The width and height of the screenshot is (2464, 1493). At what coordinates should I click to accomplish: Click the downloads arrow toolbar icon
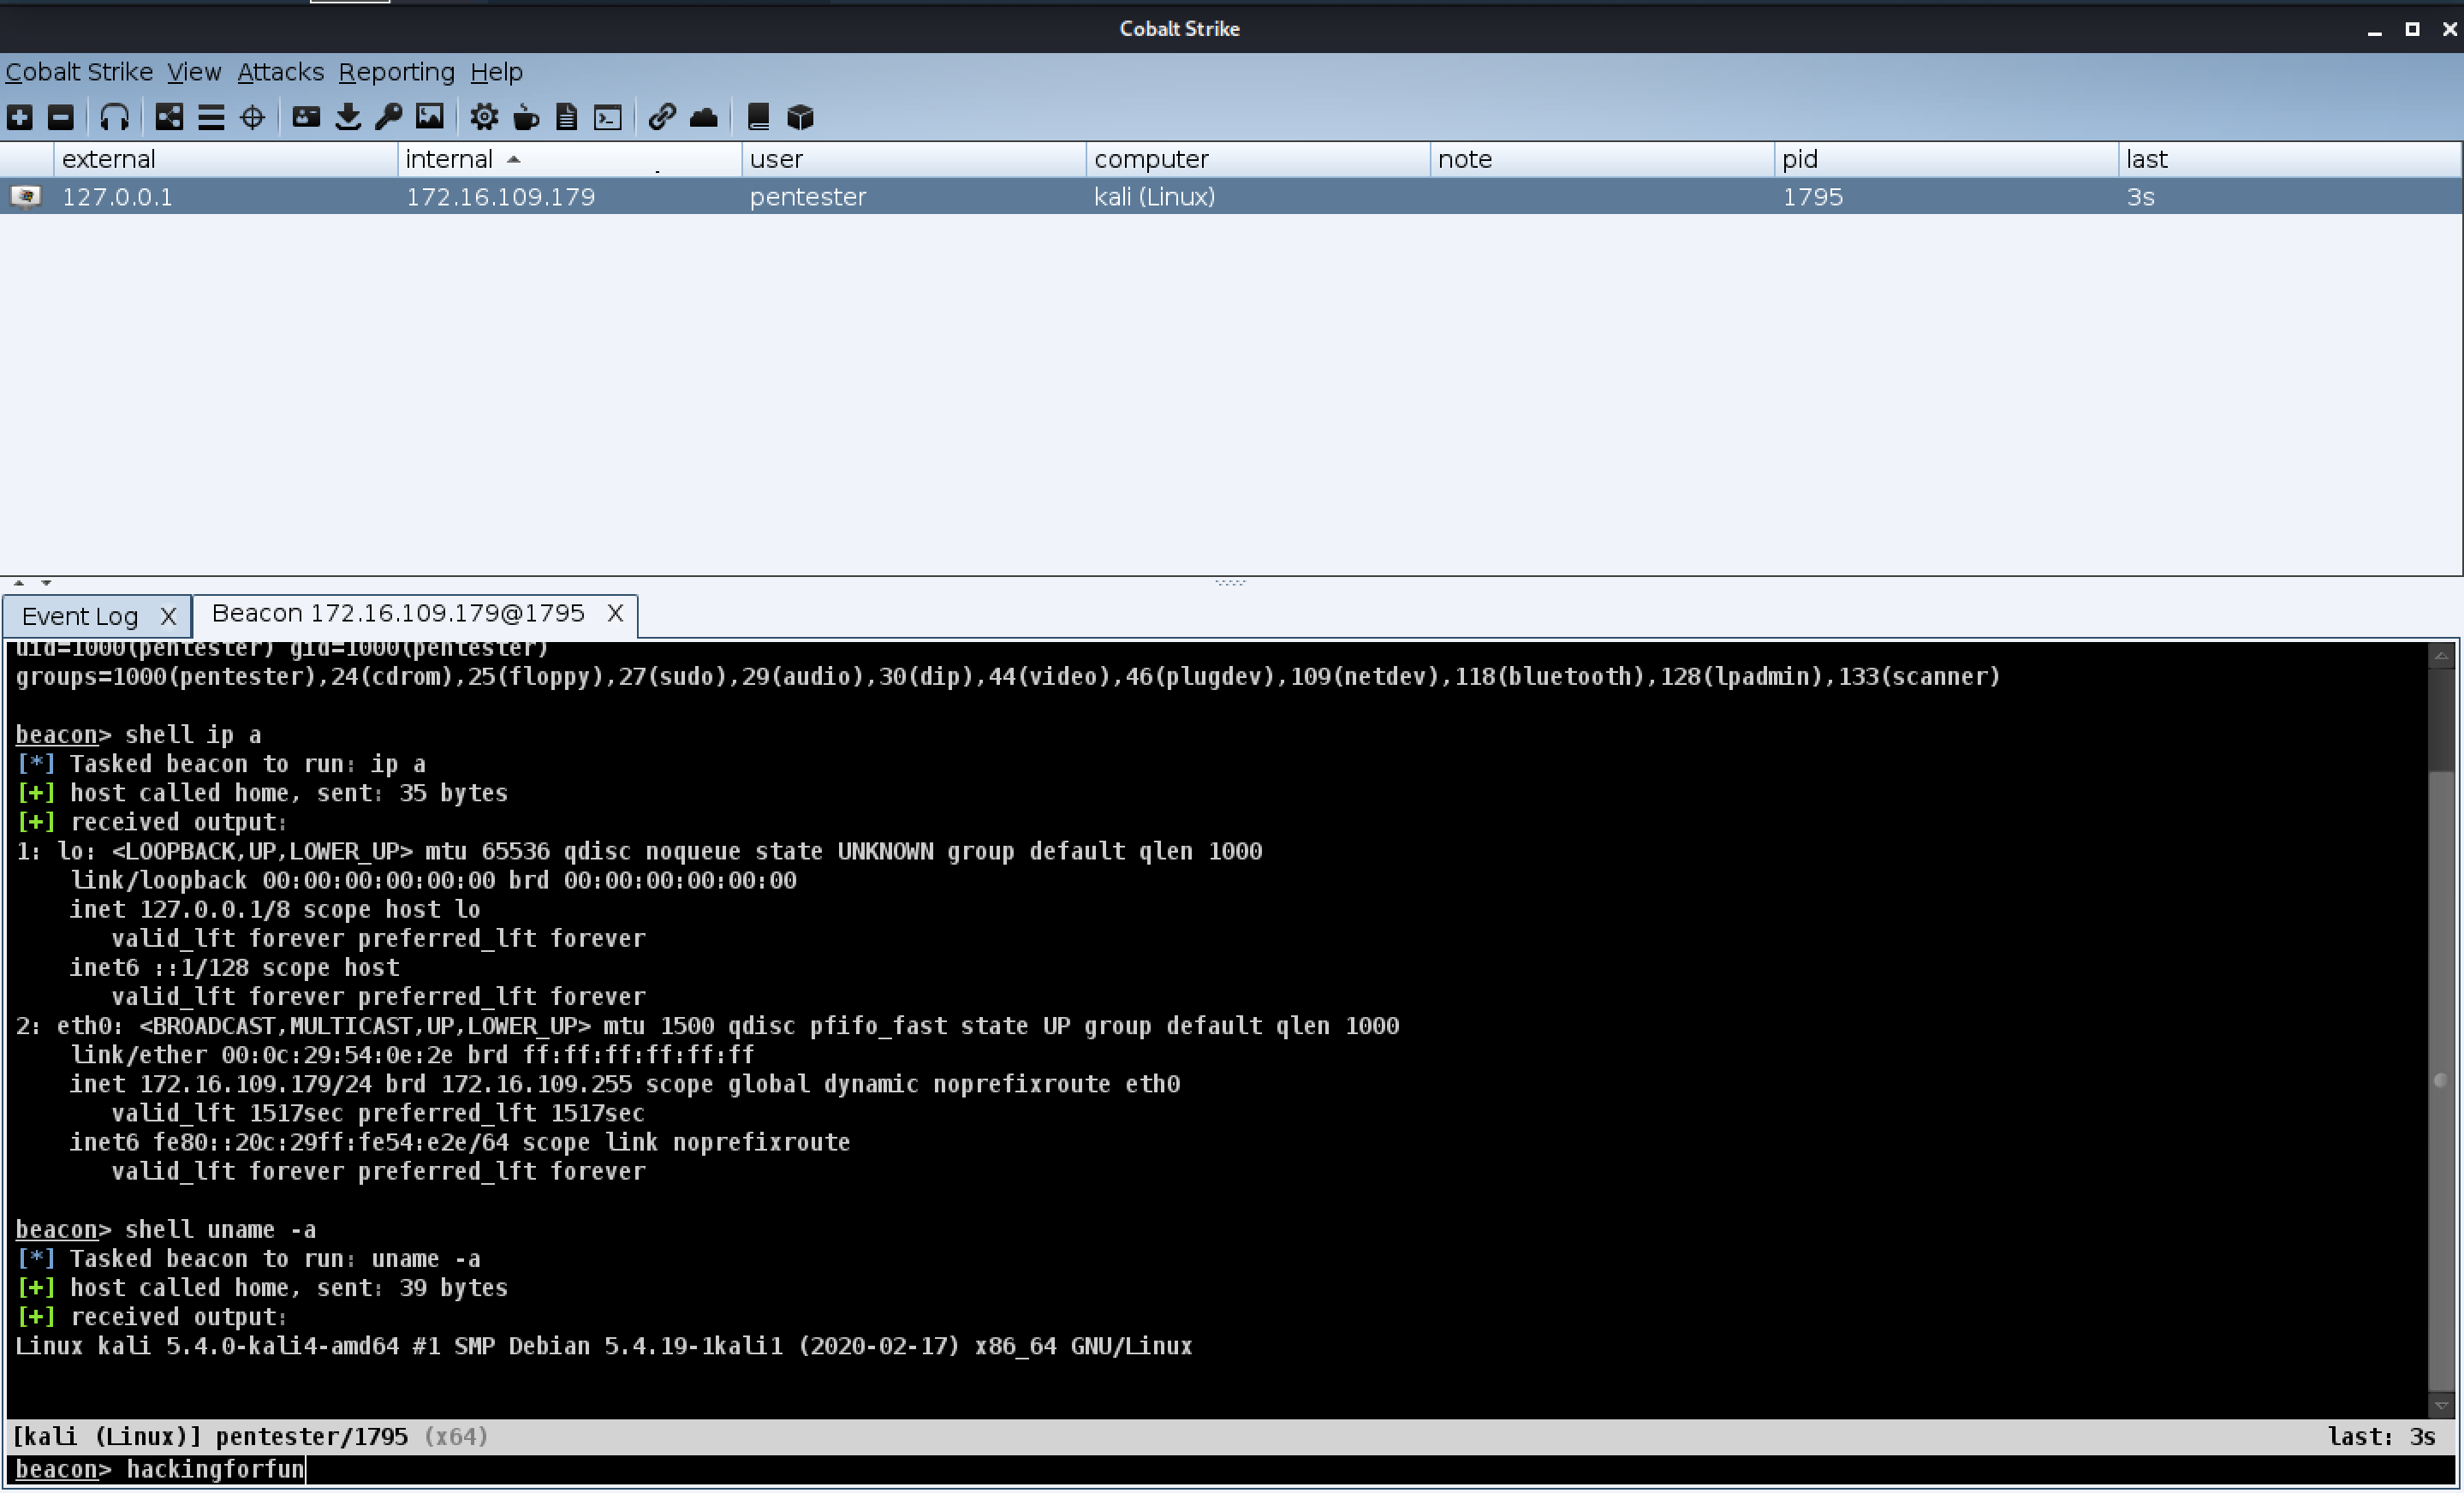348,118
